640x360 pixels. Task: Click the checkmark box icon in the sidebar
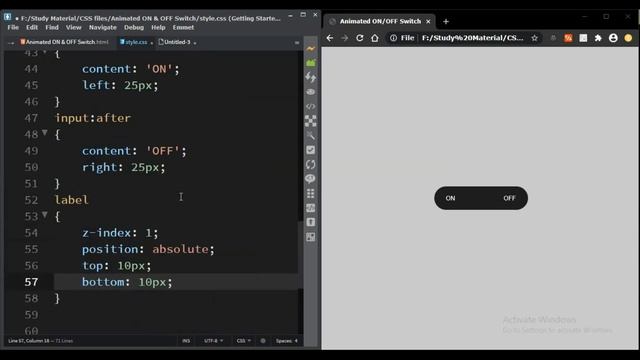click(x=311, y=150)
